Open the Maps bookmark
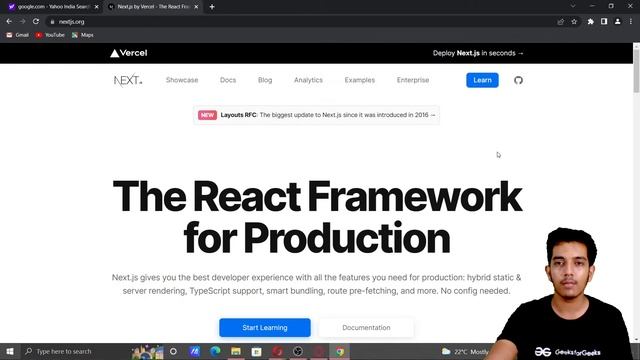Screen dimensions: 640x360 click(x=83, y=35)
